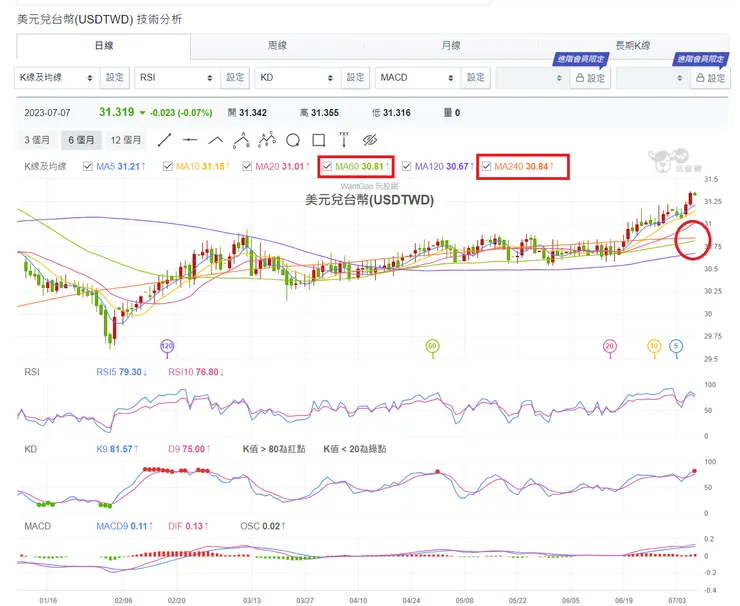Select the horizontal line drawing tool
The width and height of the screenshot is (740, 606).
190,140
